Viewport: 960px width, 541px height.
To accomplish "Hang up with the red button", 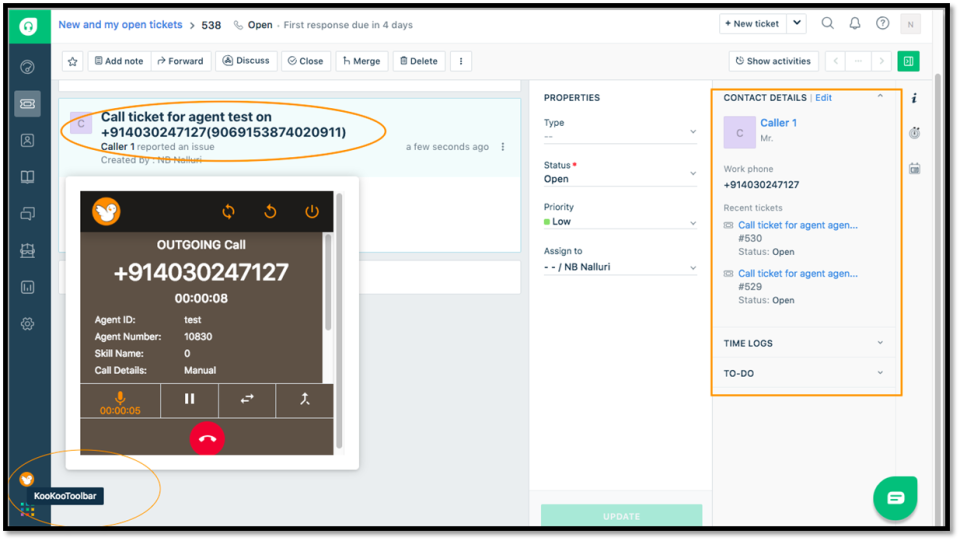I will pos(207,438).
